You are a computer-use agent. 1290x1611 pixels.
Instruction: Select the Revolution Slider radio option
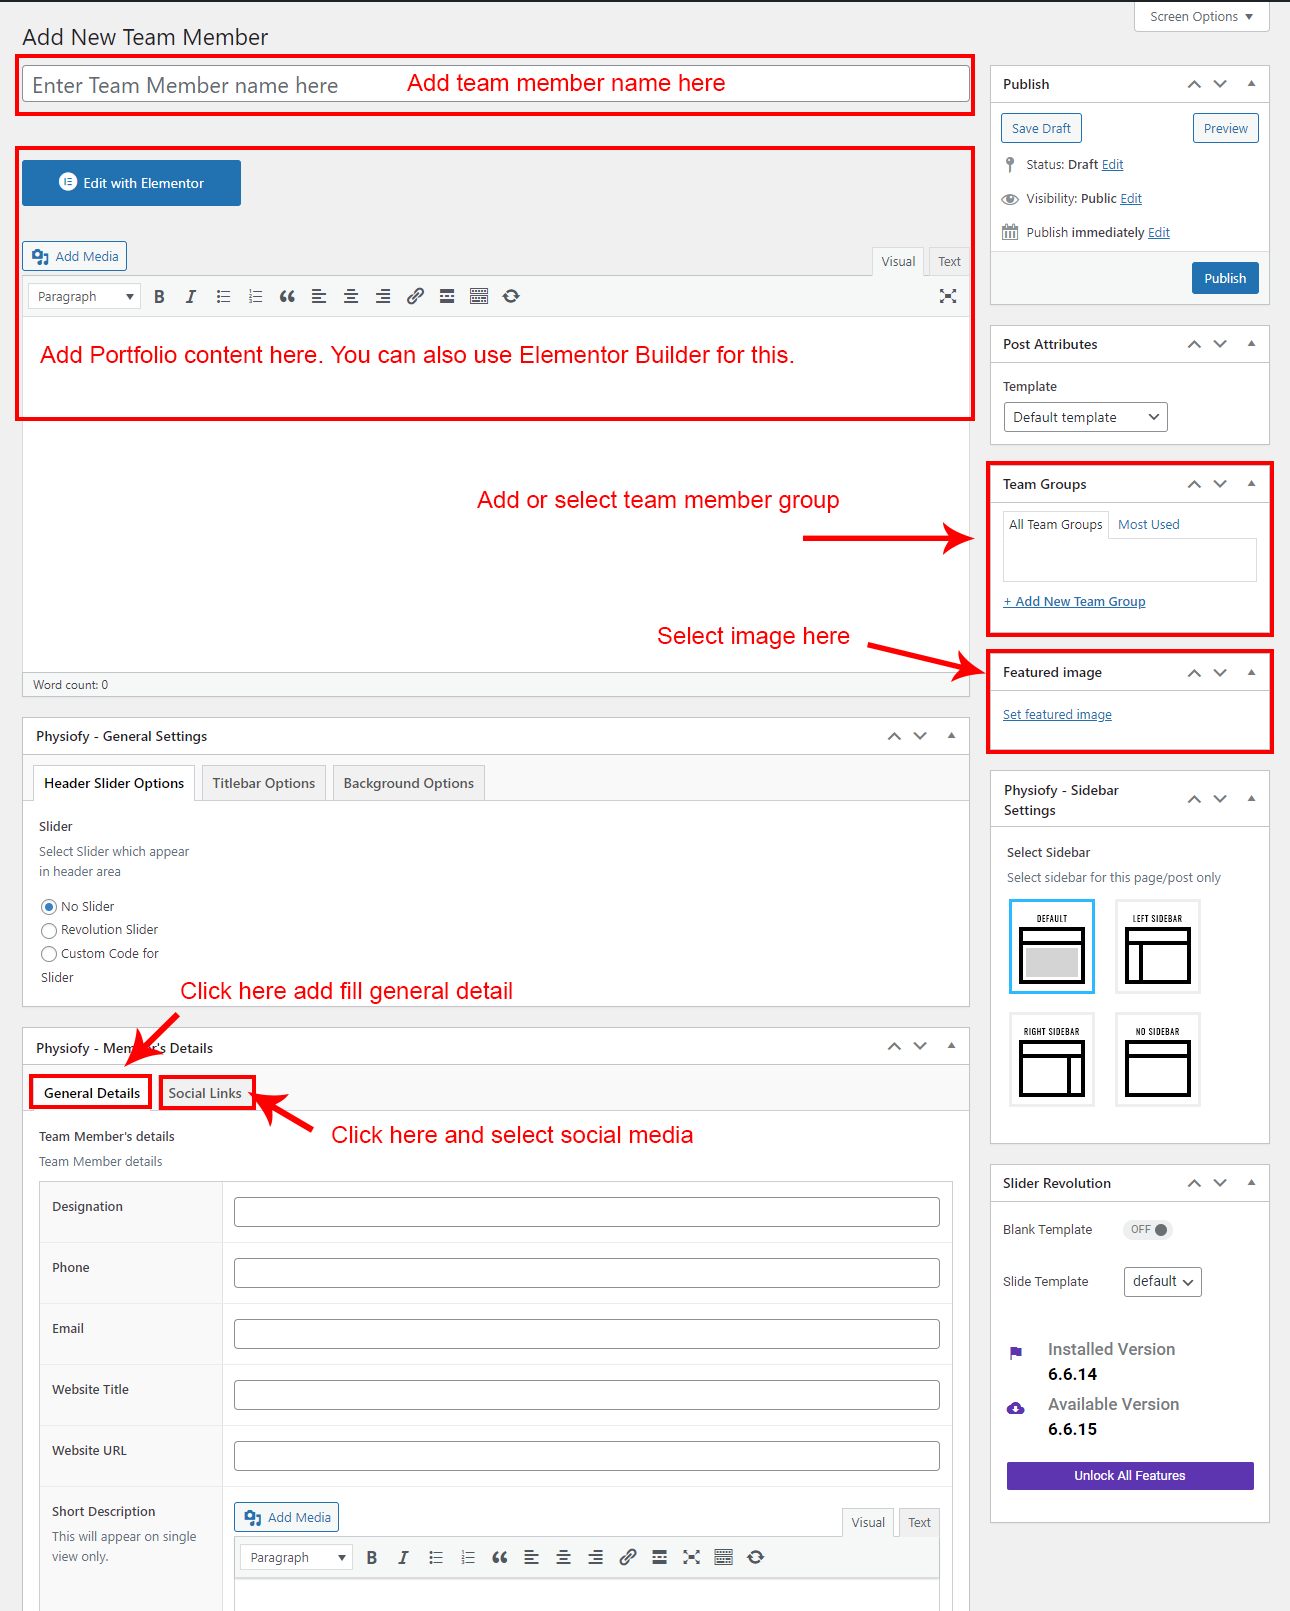point(49,930)
